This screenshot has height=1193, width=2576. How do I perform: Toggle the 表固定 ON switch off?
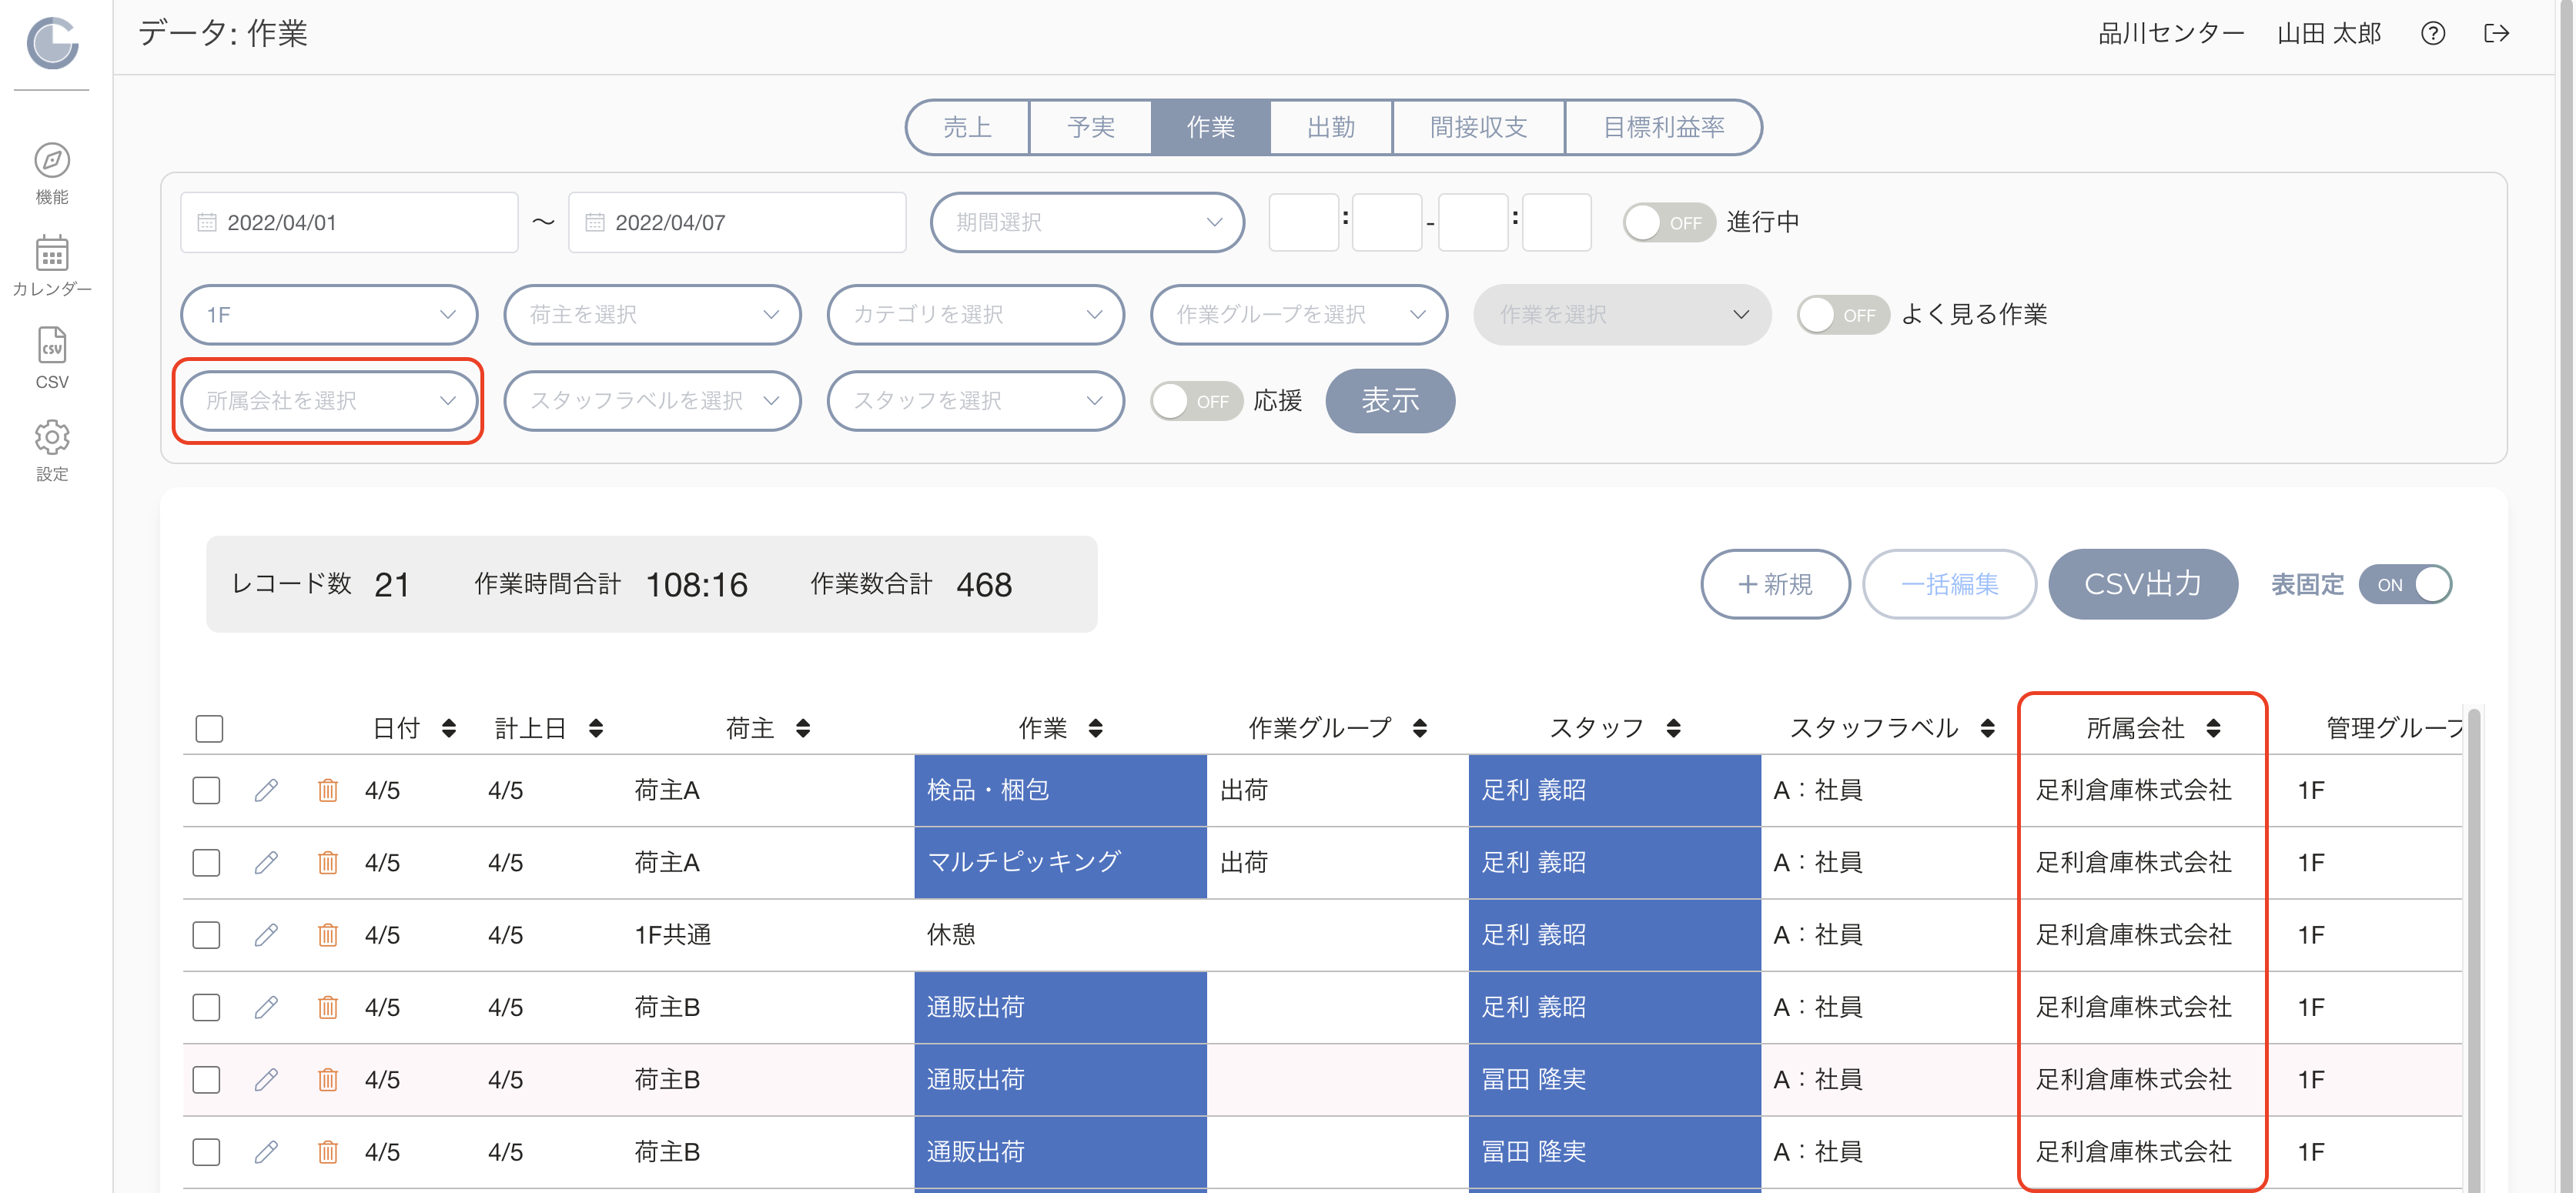point(2405,584)
